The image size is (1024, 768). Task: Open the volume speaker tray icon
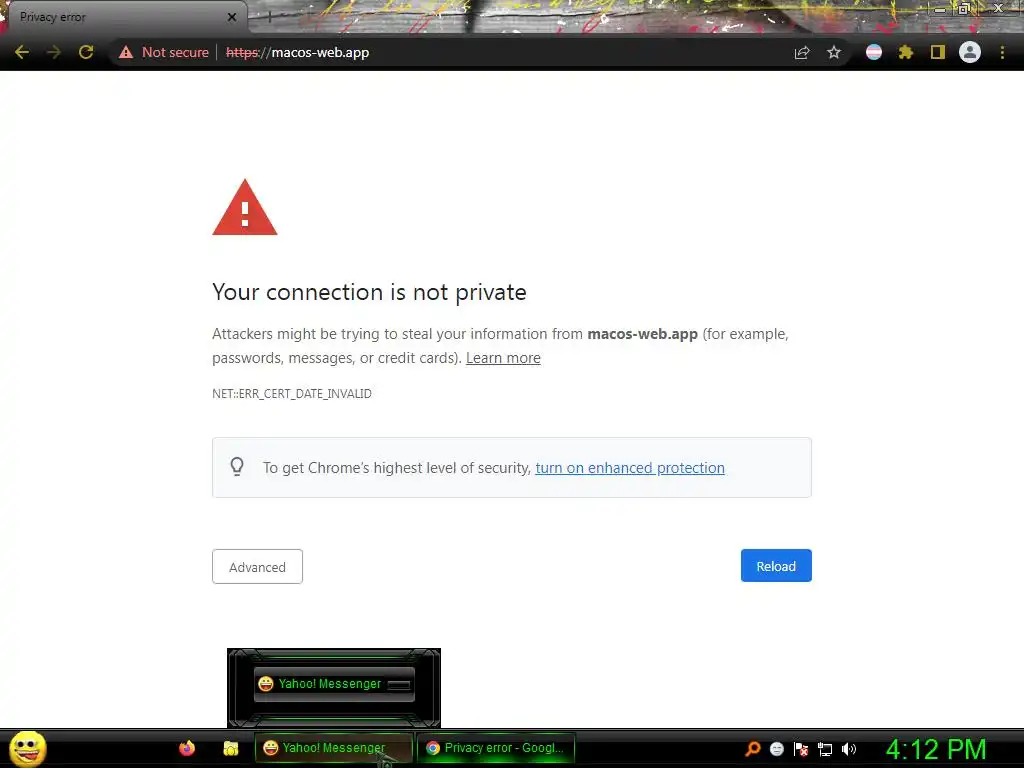pos(849,749)
